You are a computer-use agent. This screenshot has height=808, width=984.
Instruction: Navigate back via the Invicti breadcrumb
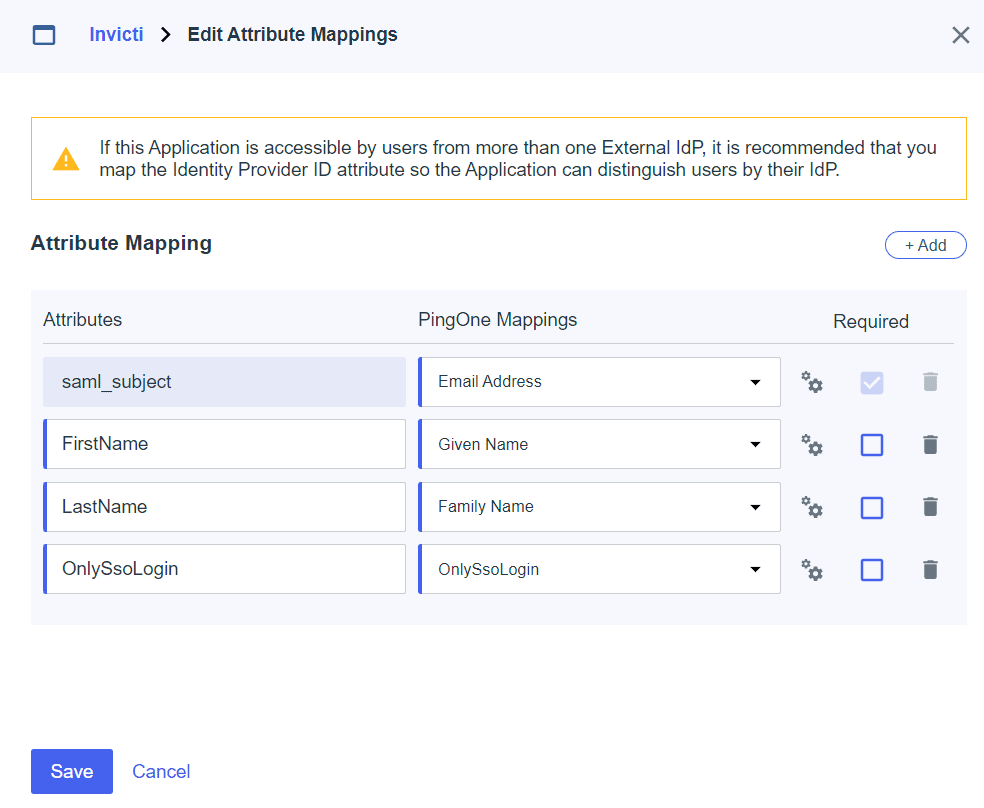pyautogui.click(x=116, y=34)
